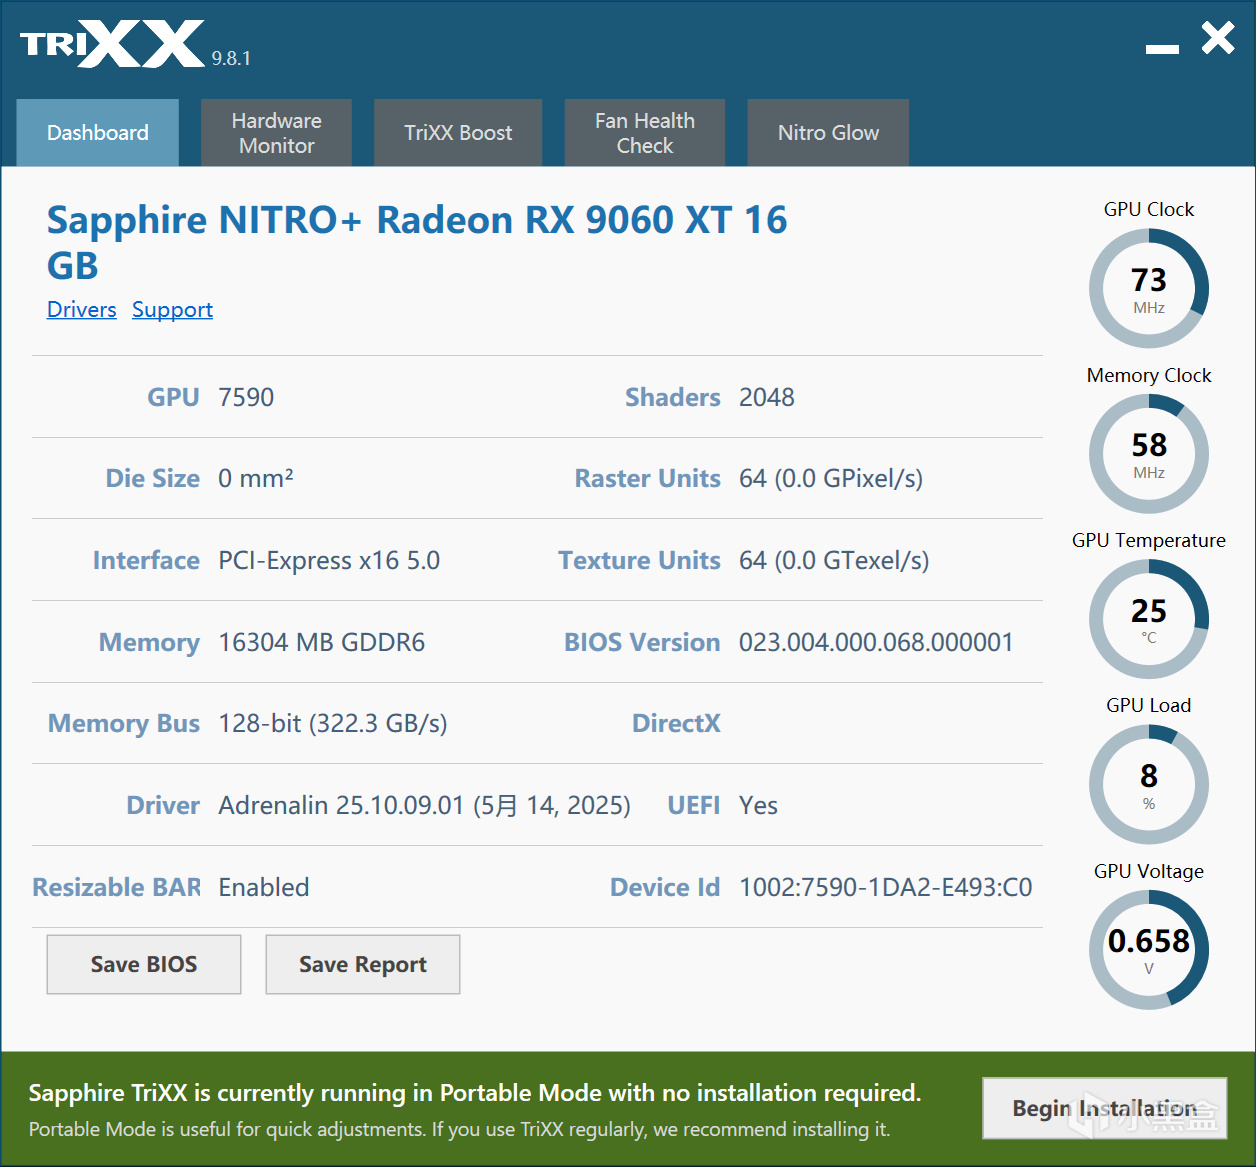Click the Memory Bus label
This screenshot has width=1256, height=1167.
point(124,723)
